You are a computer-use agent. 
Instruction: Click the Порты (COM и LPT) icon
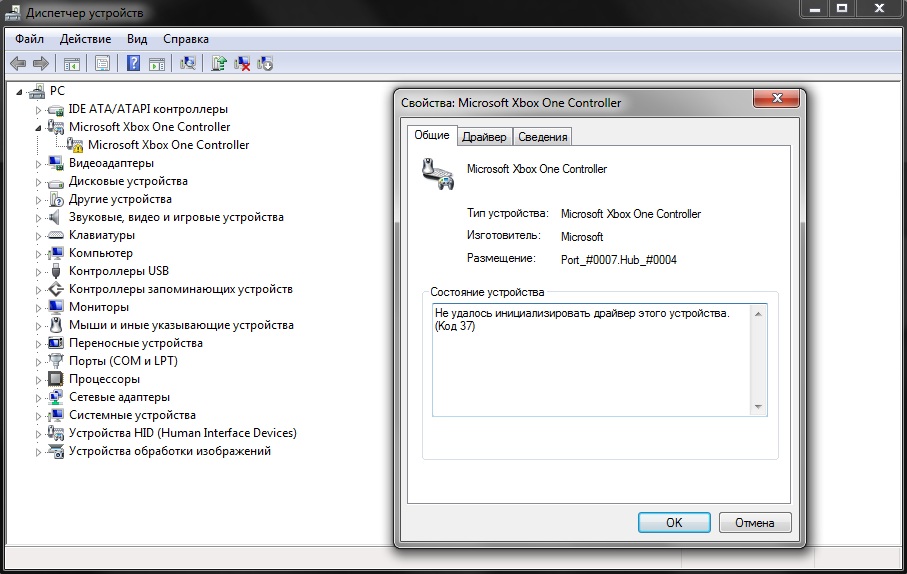tap(56, 361)
